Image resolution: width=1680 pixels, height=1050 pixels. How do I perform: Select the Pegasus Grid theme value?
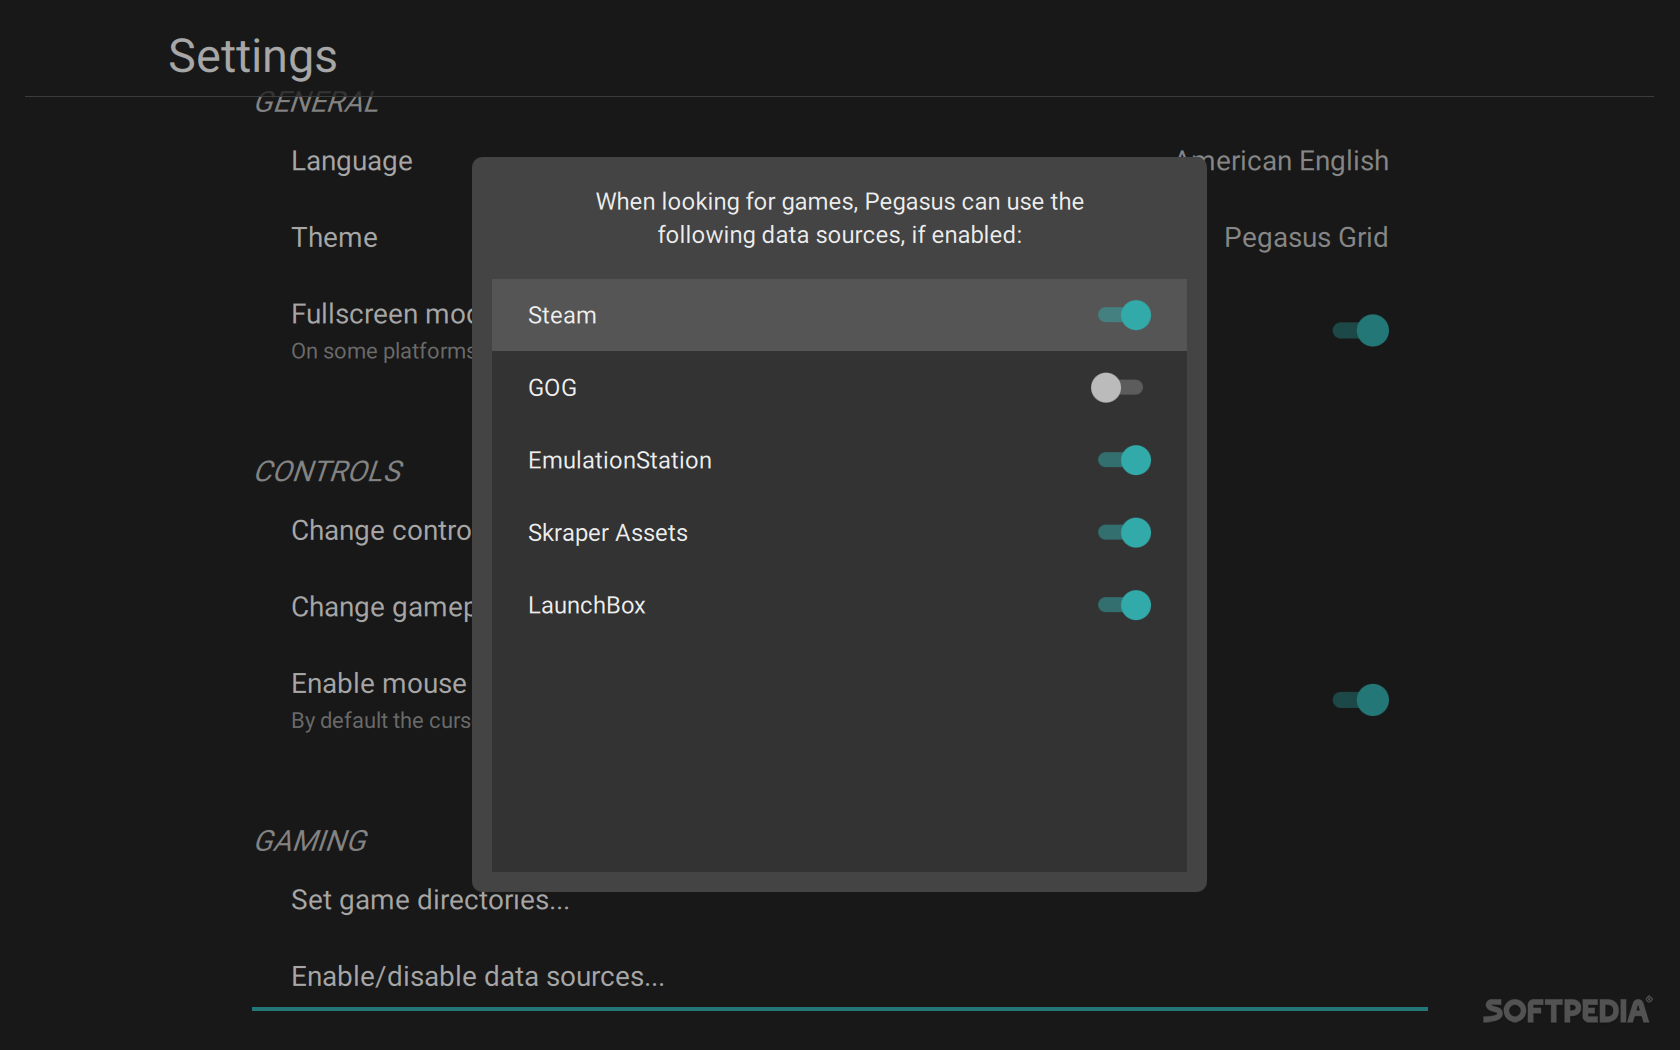pyautogui.click(x=1306, y=237)
